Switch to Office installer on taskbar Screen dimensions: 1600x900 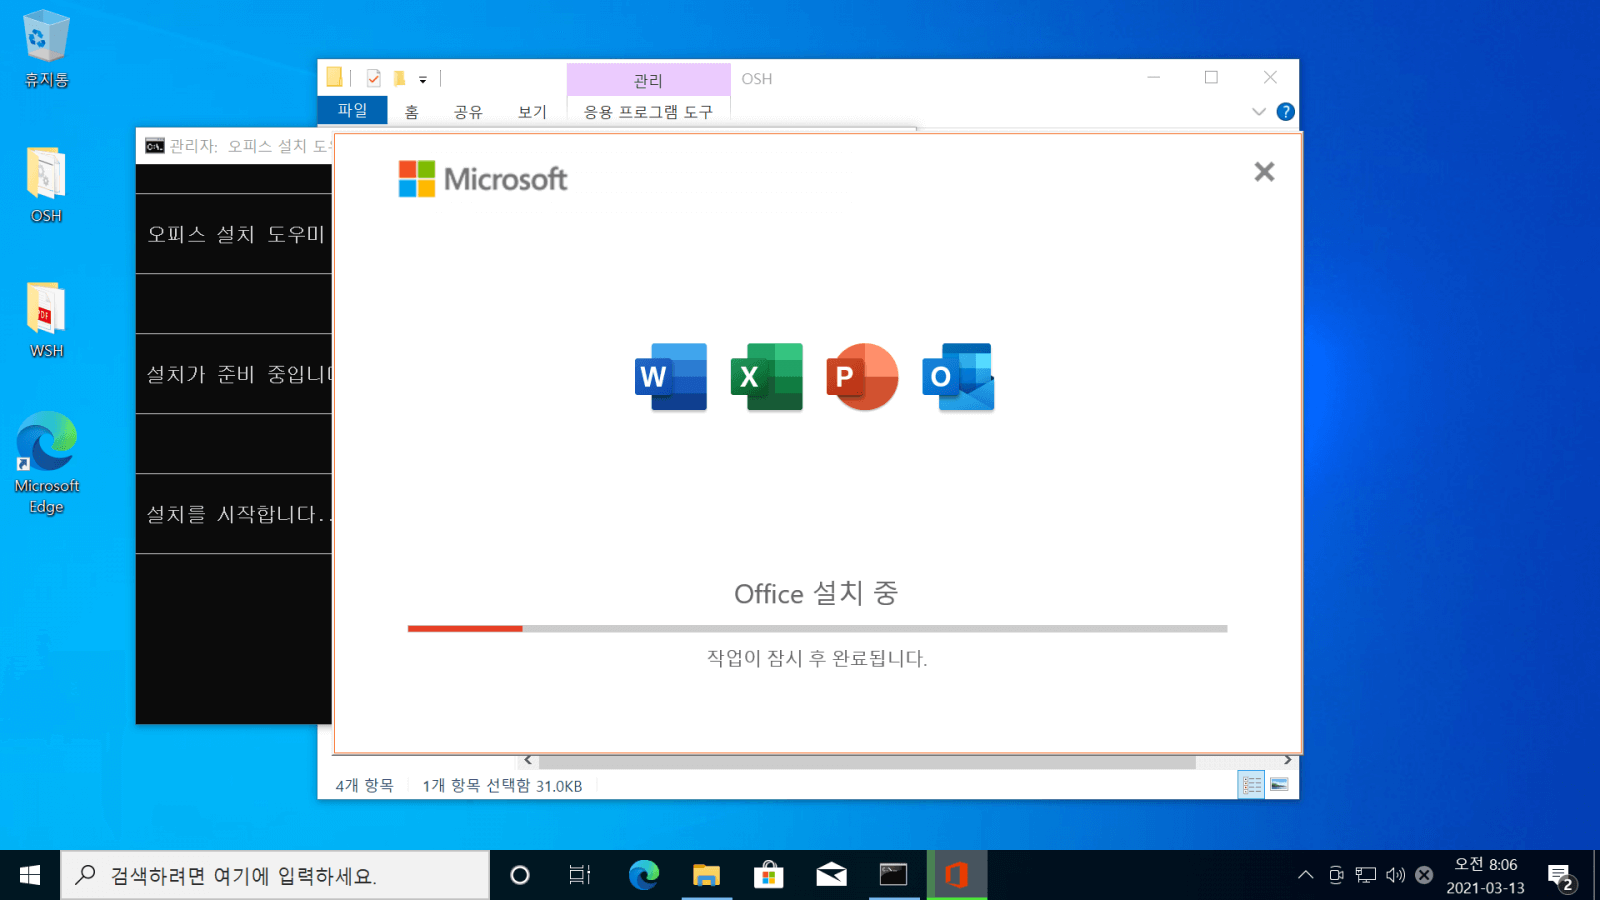tap(956, 875)
